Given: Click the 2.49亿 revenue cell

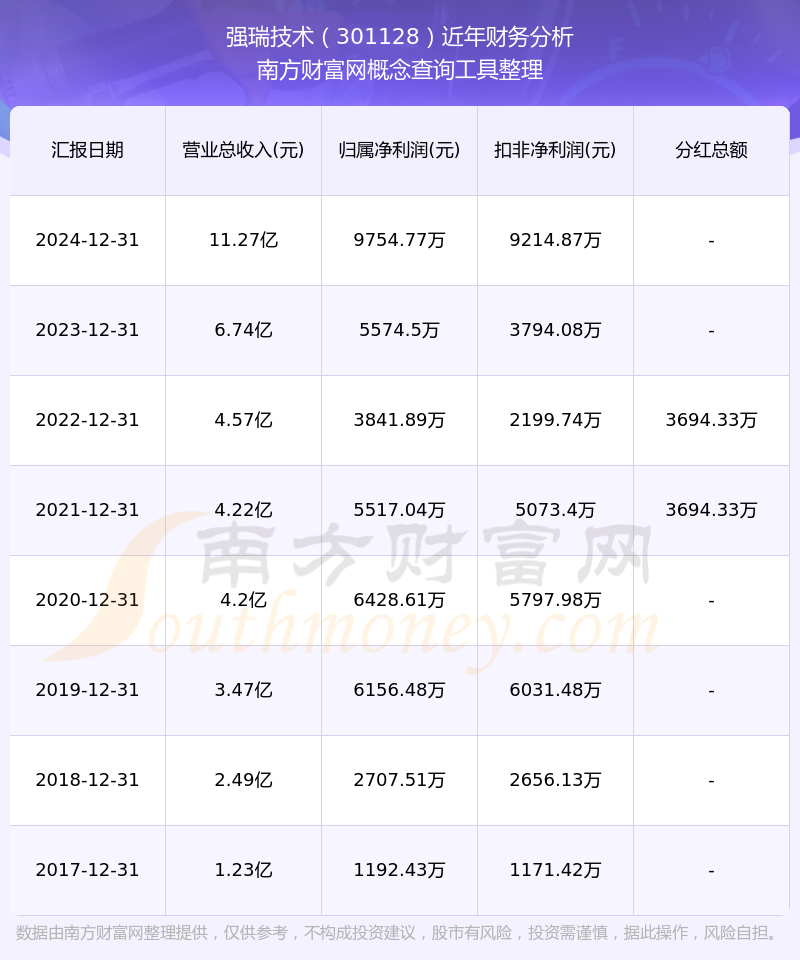Looking at the screenshot, I should pyautogui.click(x=243, y=780).
